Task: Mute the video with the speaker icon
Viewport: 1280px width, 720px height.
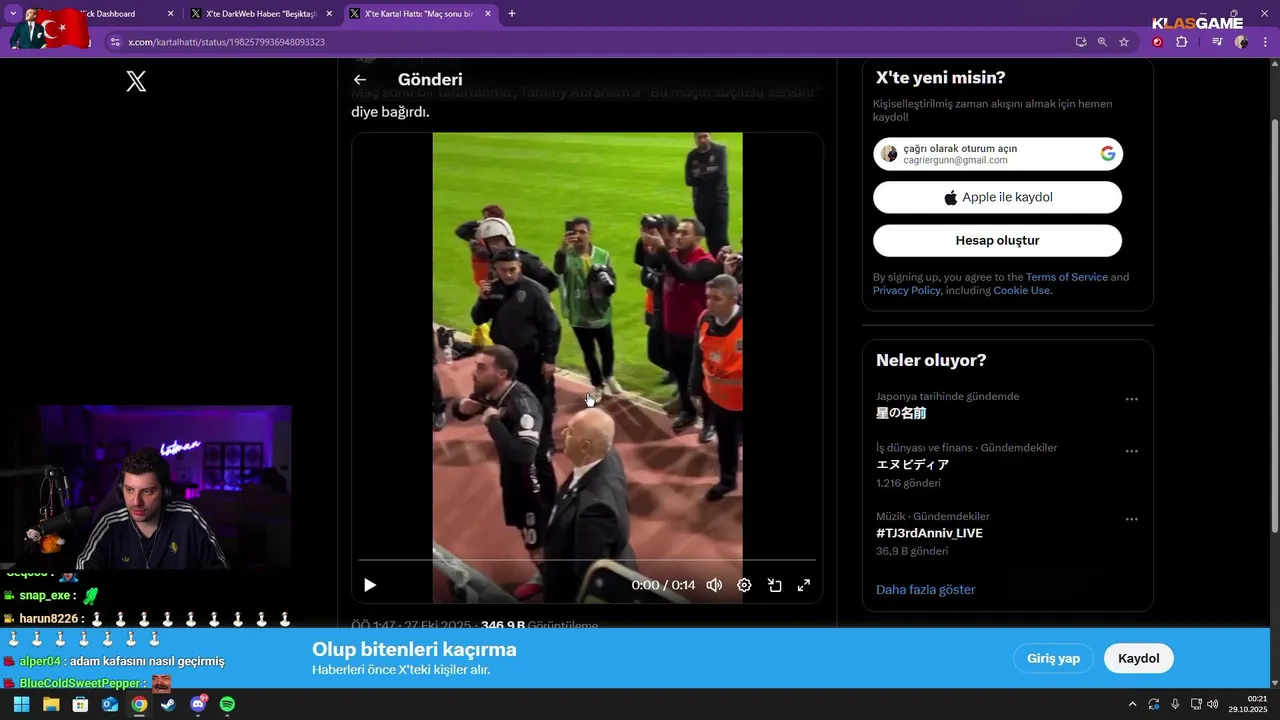Action: click(x=714, y=585)
